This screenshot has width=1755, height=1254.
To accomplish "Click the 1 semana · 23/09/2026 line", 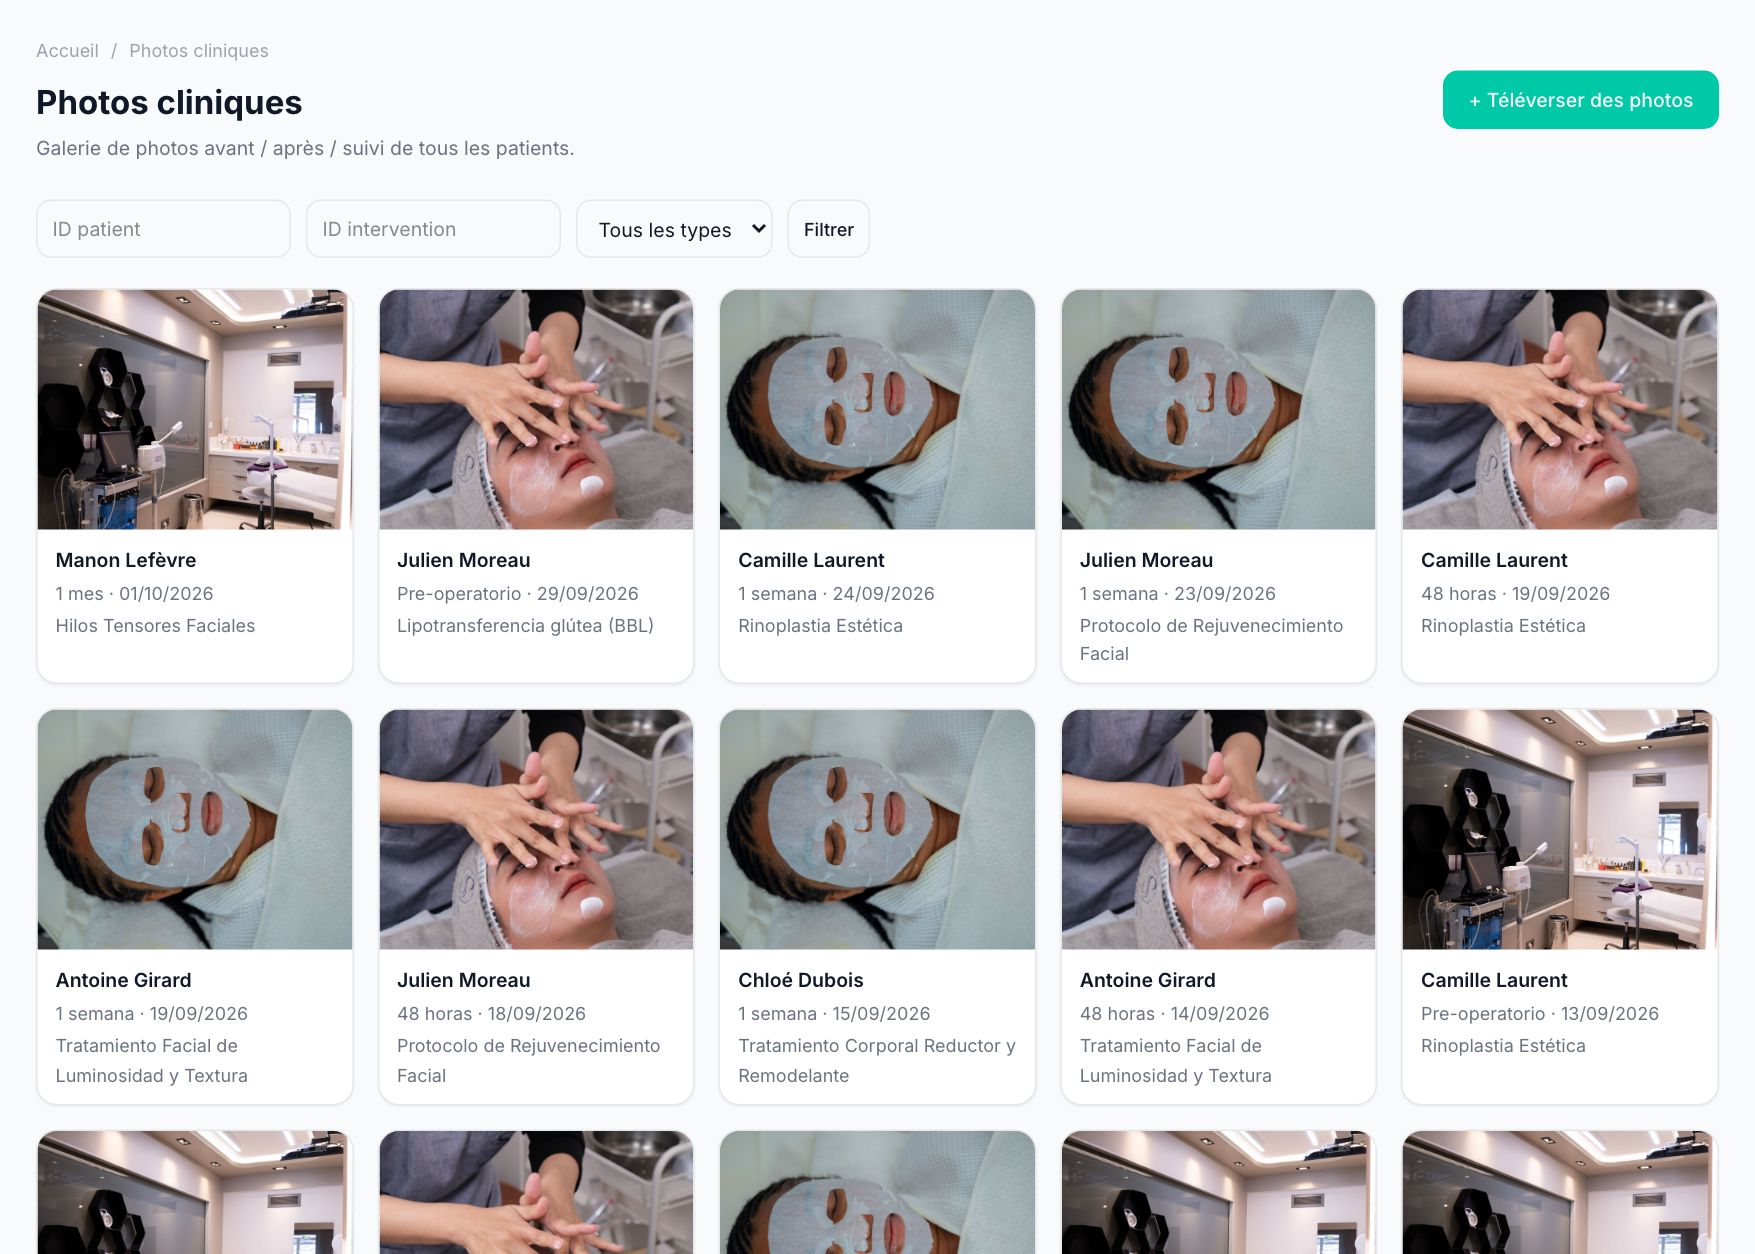I will [1178, 594].
